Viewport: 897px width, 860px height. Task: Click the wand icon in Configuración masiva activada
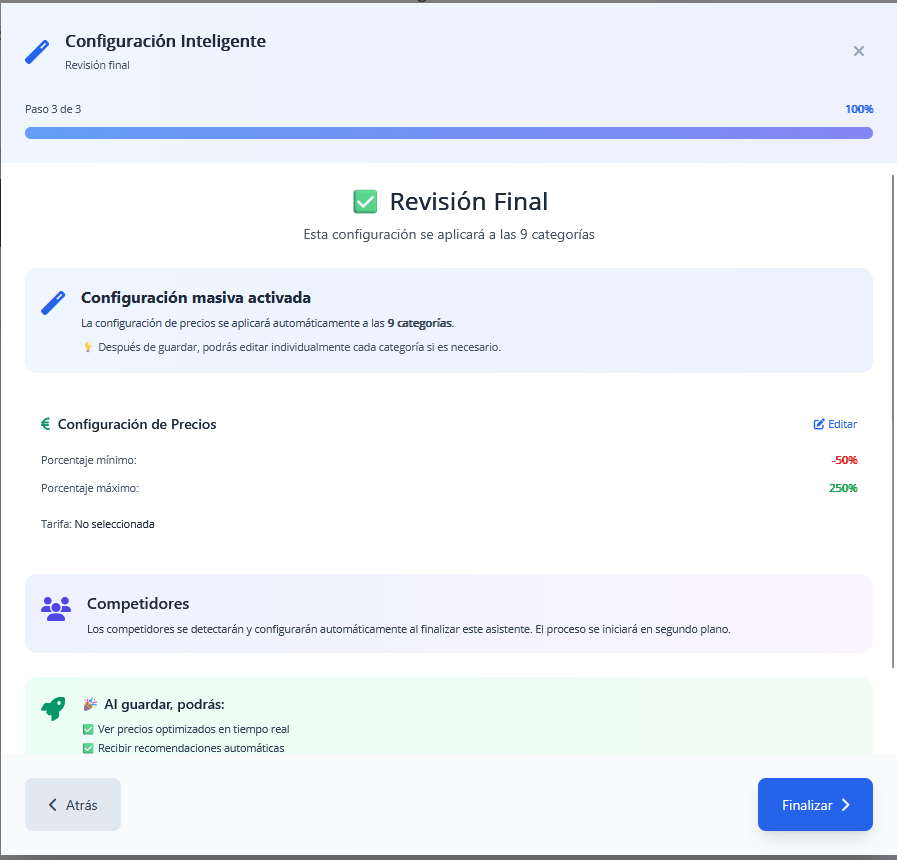(x=53, y=303)
